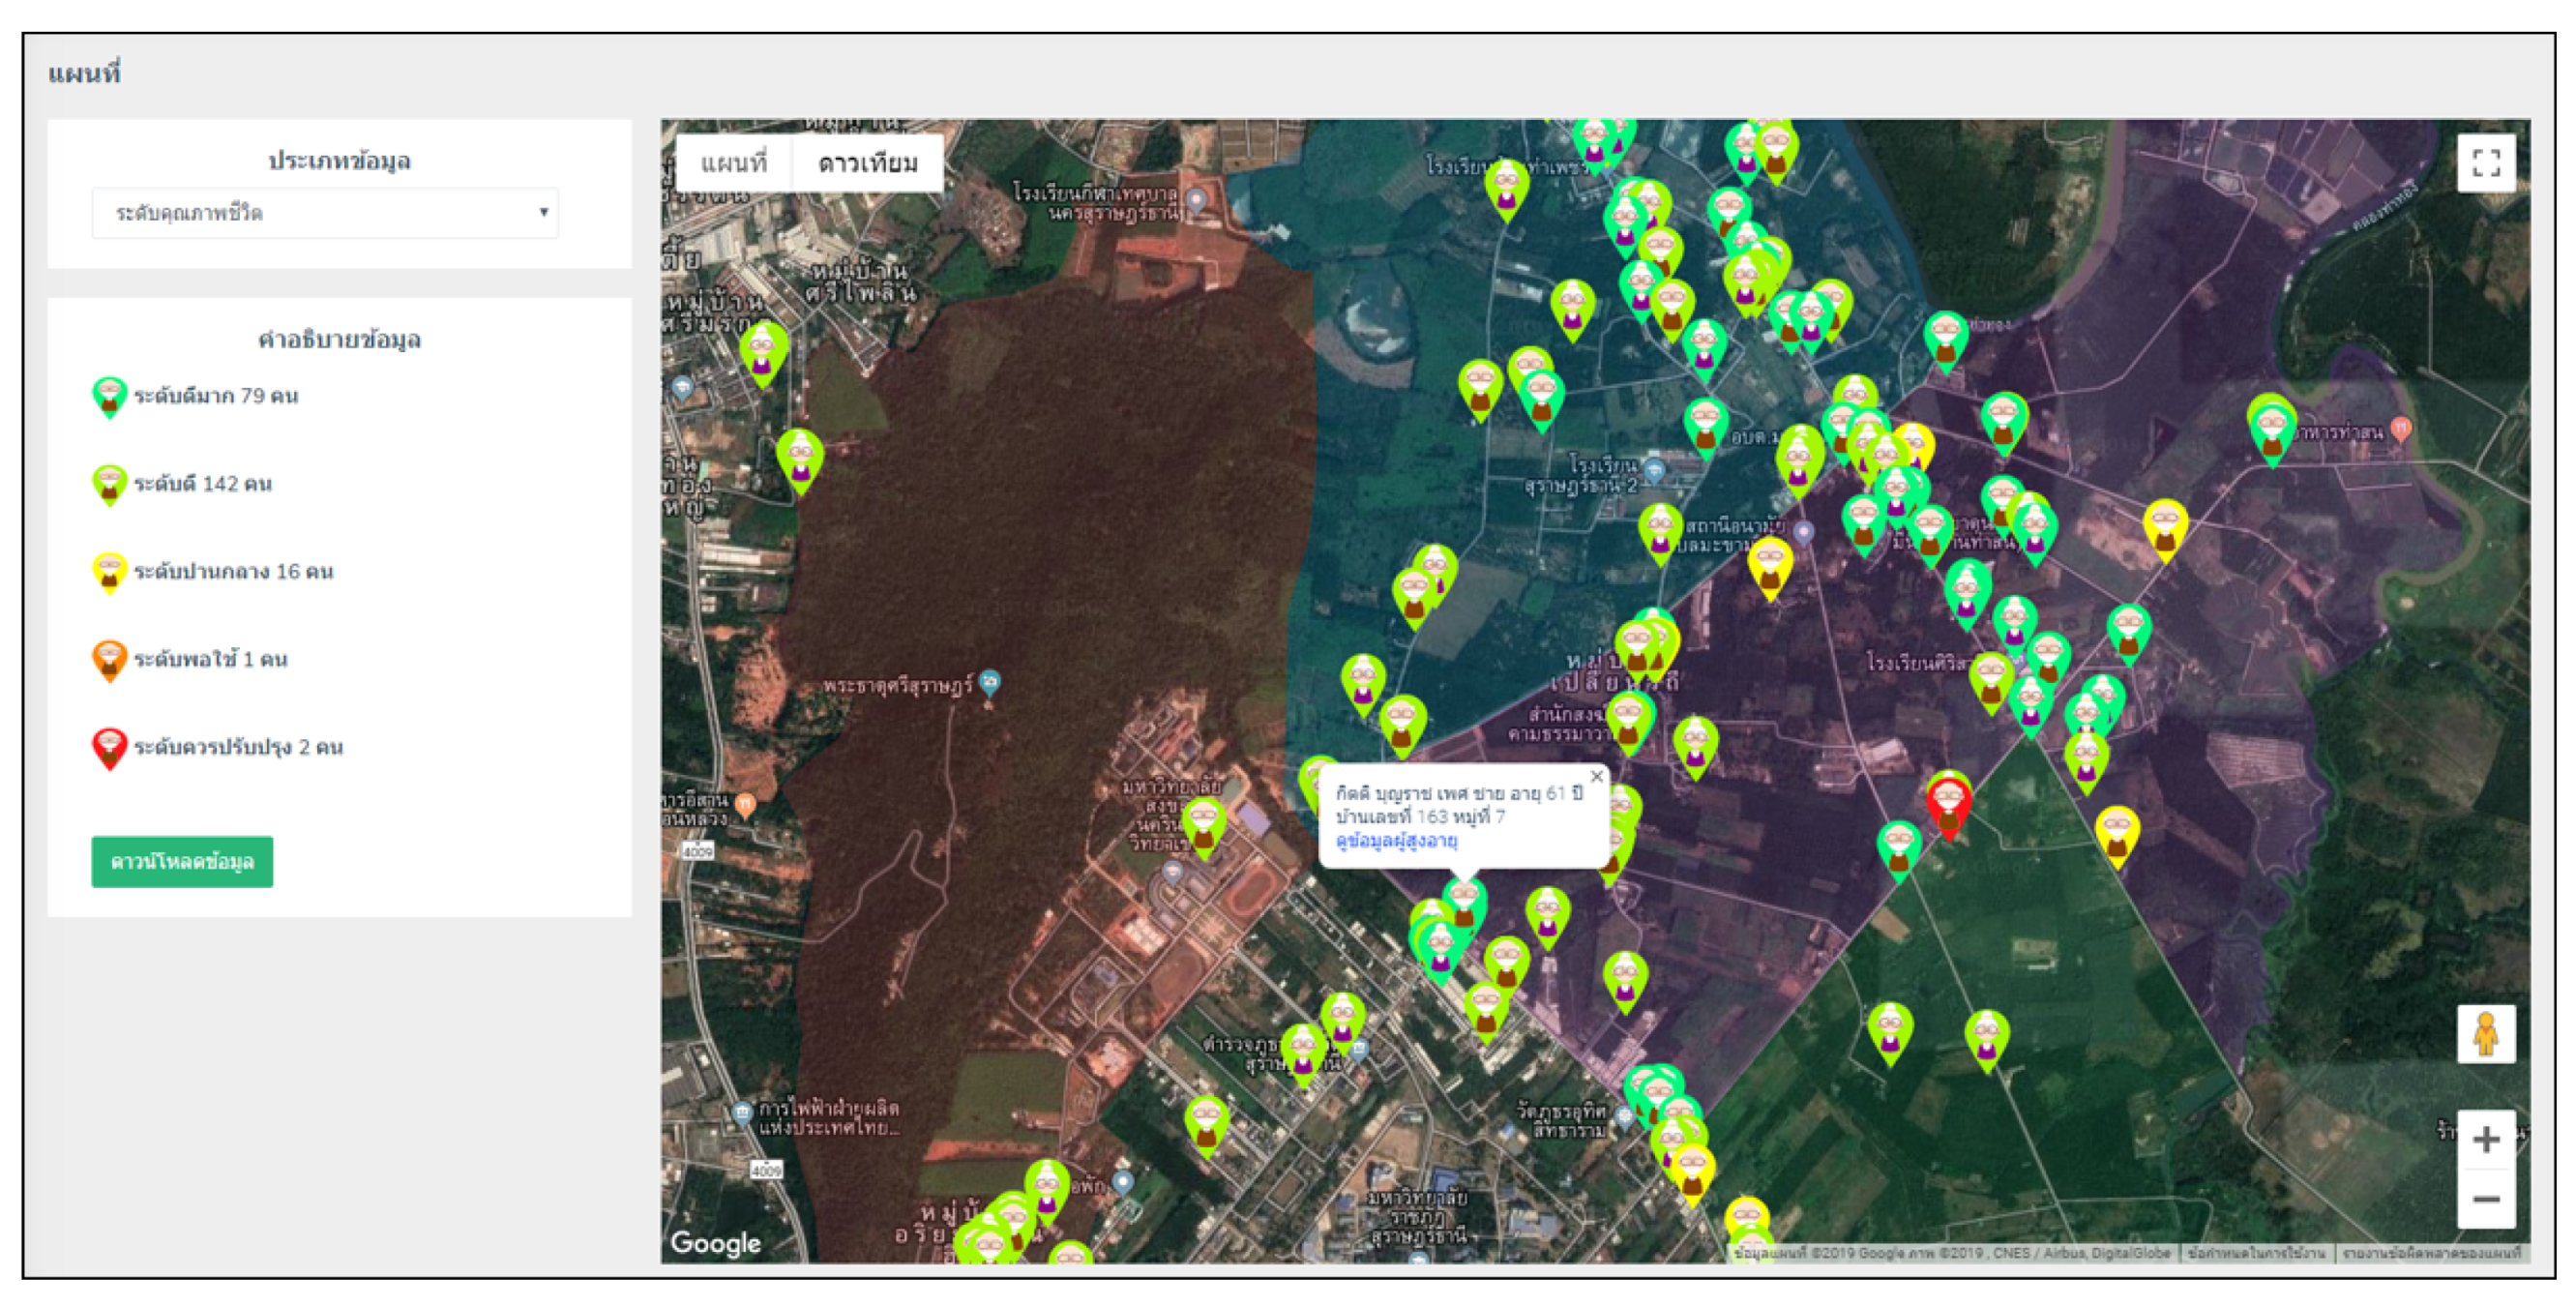Click the dropdown arrow beside ระดับคุณภาพชีวิต

point(543,212)
